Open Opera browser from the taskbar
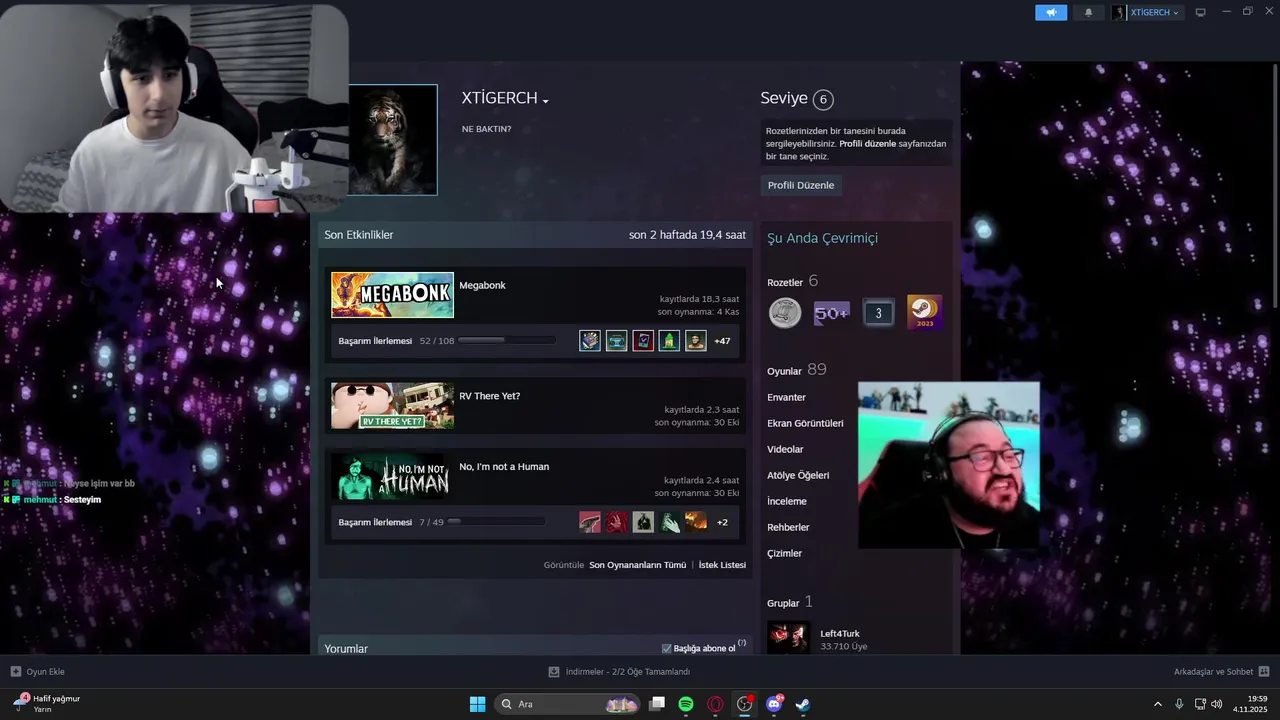 click(715, 704)
